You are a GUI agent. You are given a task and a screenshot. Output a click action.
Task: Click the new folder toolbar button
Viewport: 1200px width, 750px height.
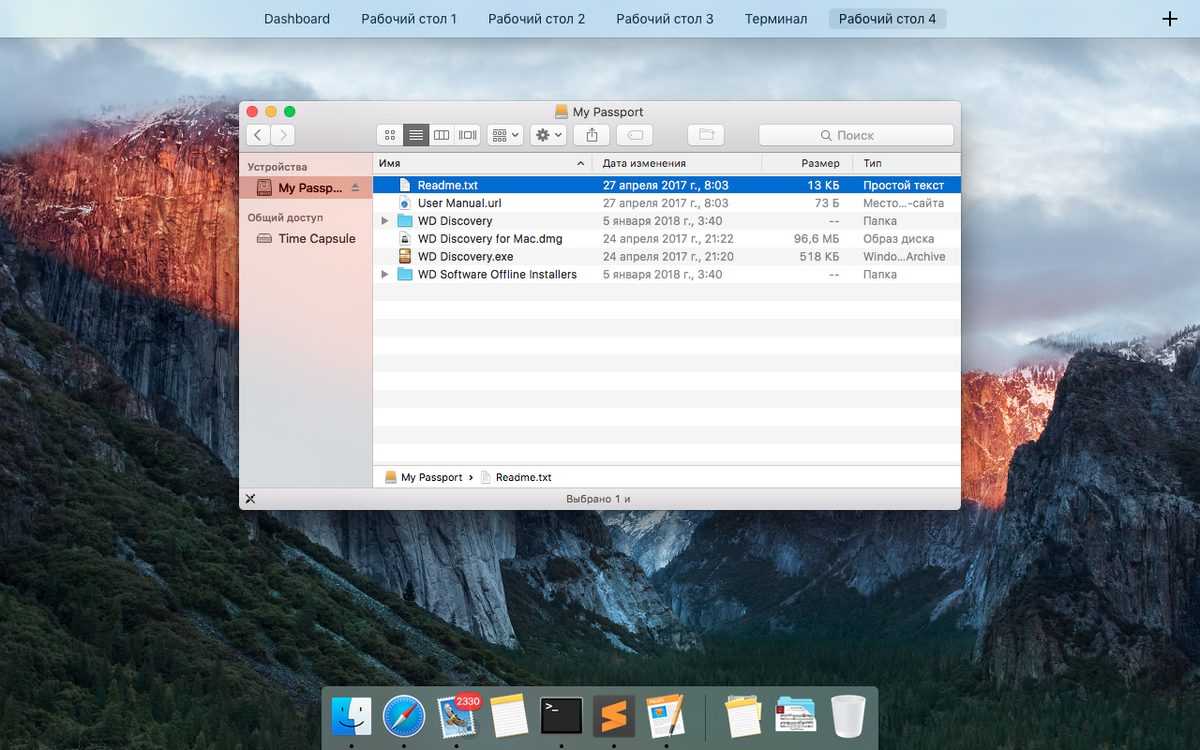pos(706,135)
